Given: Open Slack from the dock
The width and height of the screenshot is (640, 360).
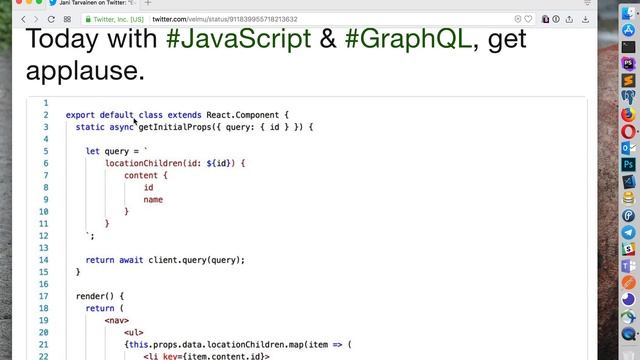Looking at the screenshot, I should tap(629, 249).
